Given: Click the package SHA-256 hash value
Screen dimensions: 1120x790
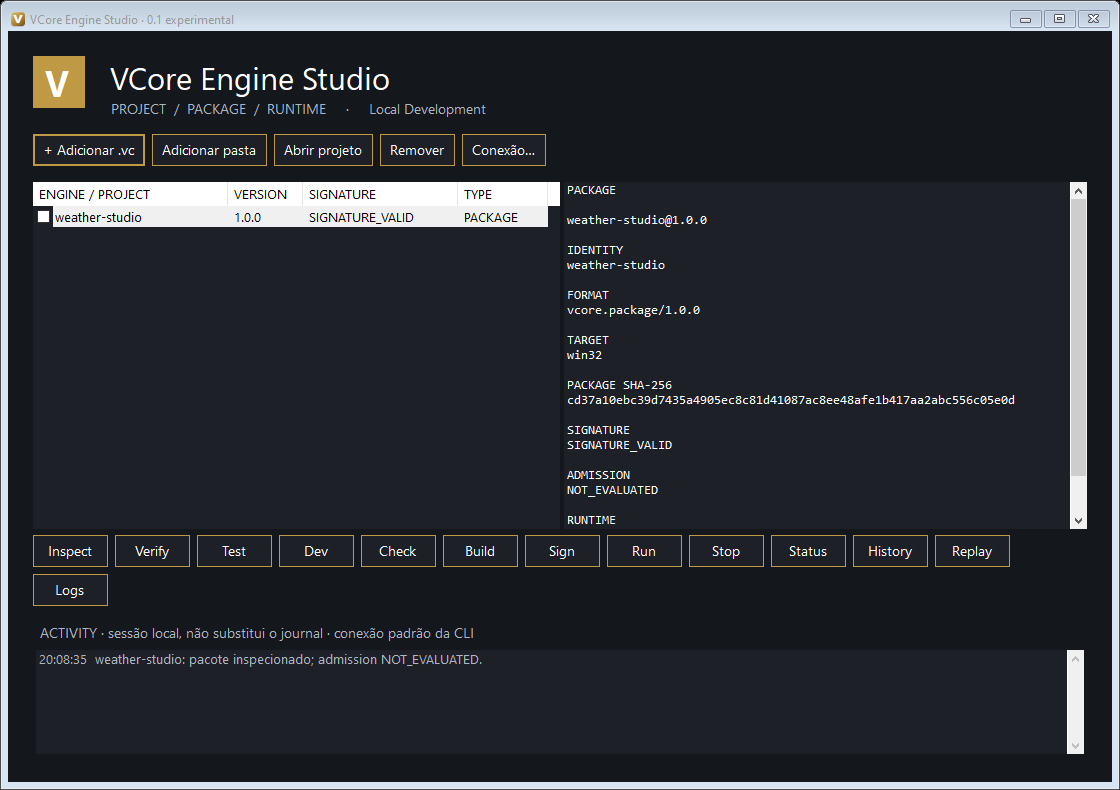Looking at the screenshot, I should [791, 400].
